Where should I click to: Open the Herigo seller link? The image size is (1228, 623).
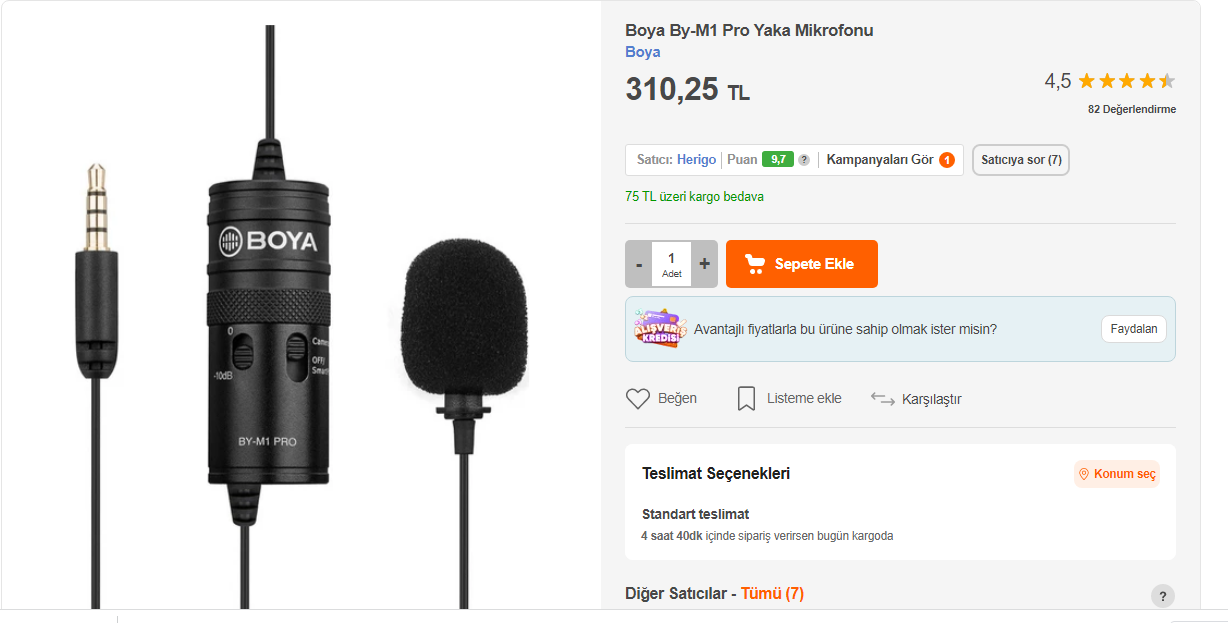click(x=696, y=160)
